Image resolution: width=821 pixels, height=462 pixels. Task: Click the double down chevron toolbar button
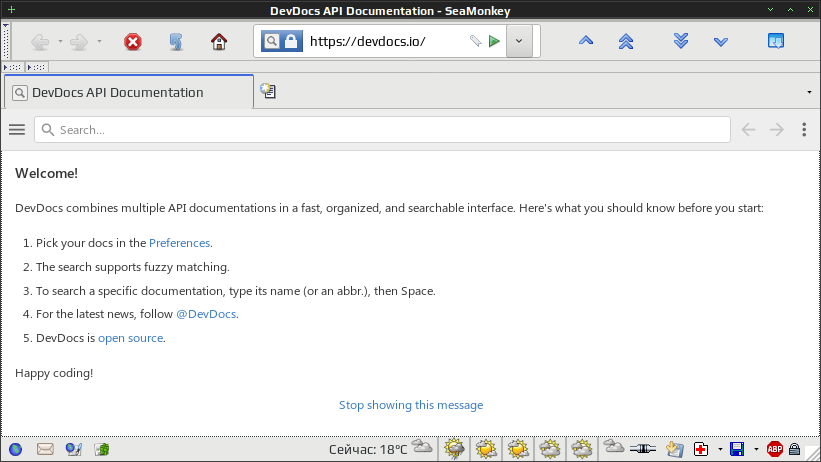(681, 41)
